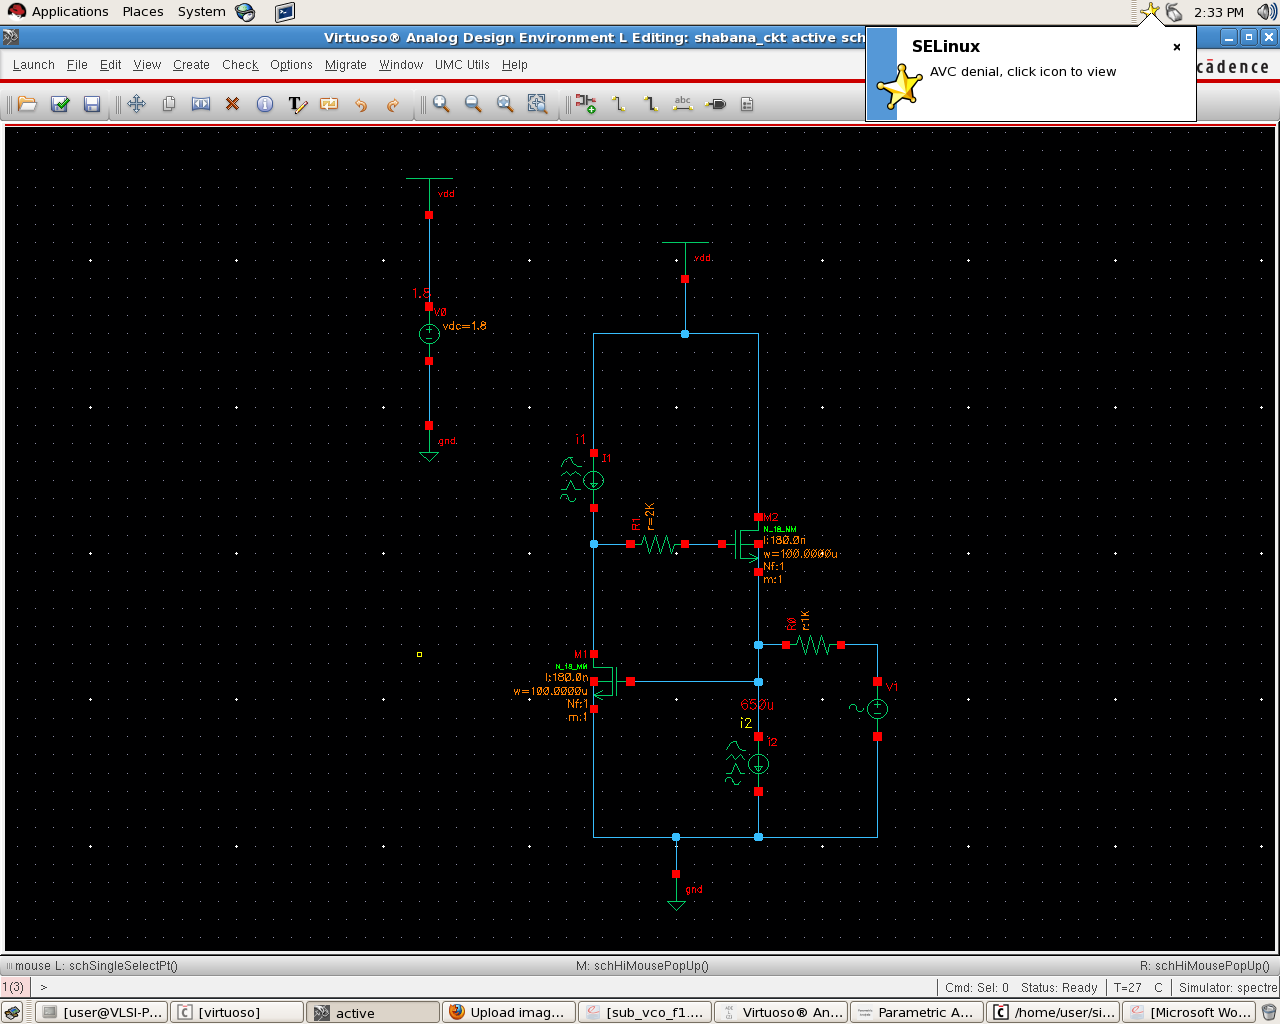Click the Open folder toolbar icon

point(28,104)
